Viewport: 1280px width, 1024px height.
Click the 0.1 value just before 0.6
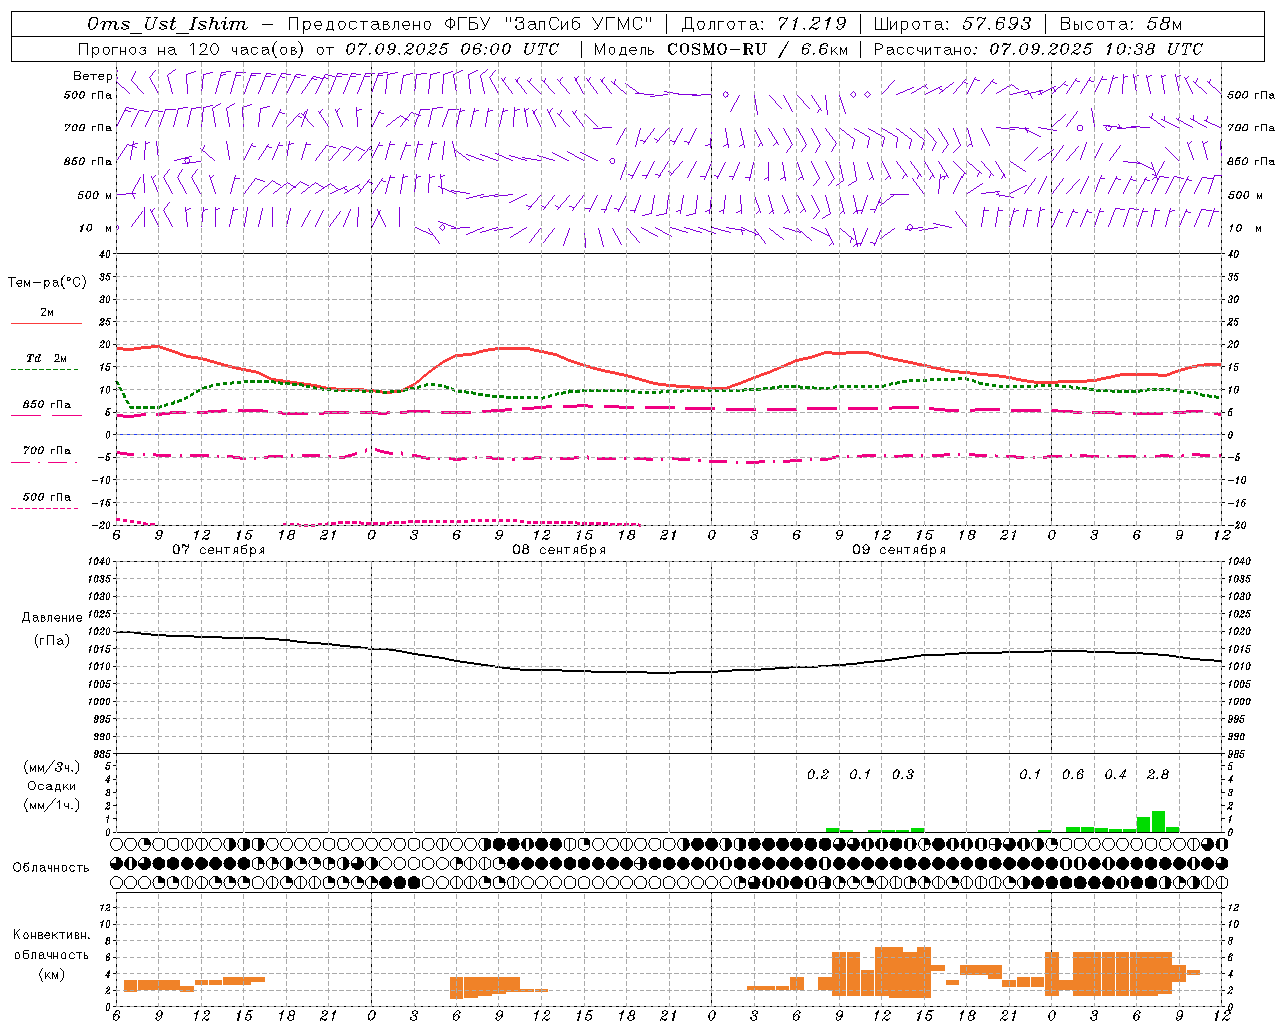click(x=1030, y=774)
